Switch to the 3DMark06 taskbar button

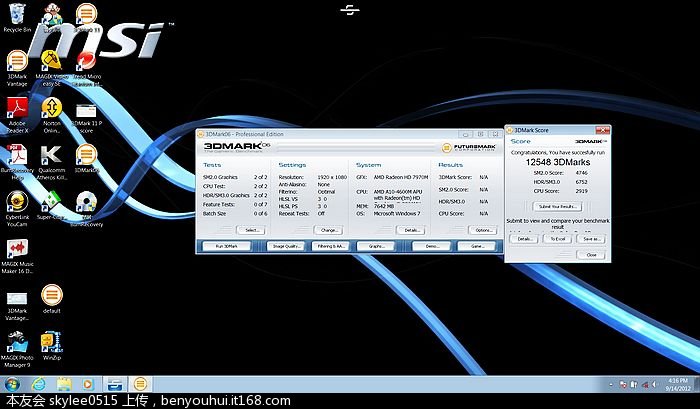coord(140,384)
